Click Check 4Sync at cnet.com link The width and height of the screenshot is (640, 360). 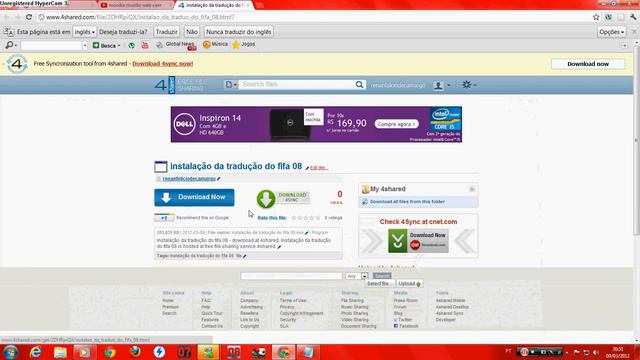[x=418, y=222]
